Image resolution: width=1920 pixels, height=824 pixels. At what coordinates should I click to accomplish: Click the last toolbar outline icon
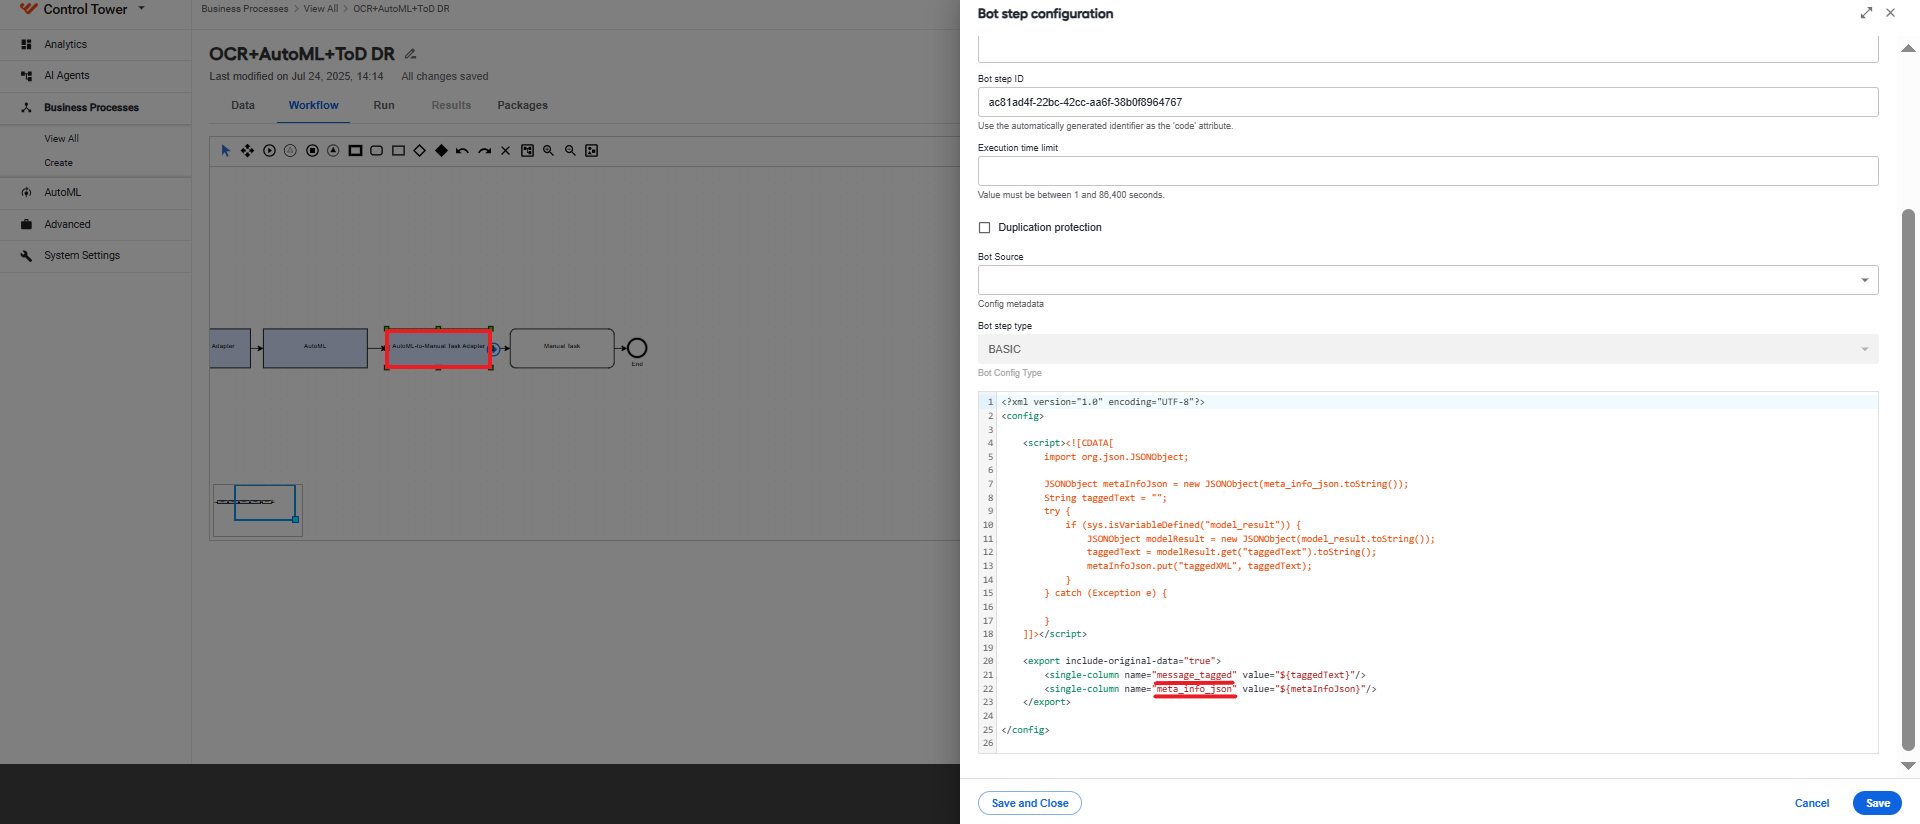point(591,151)
